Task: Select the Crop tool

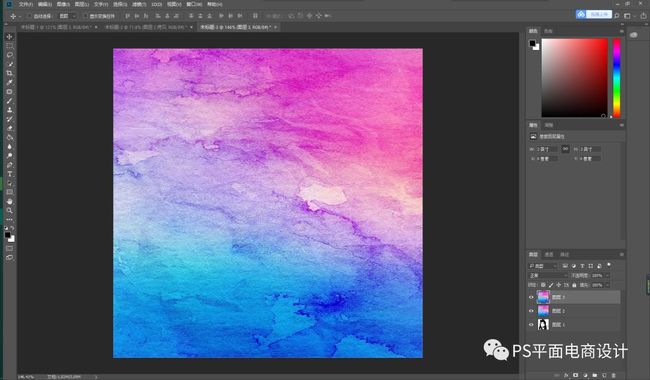Action: (x=10, y=73)
